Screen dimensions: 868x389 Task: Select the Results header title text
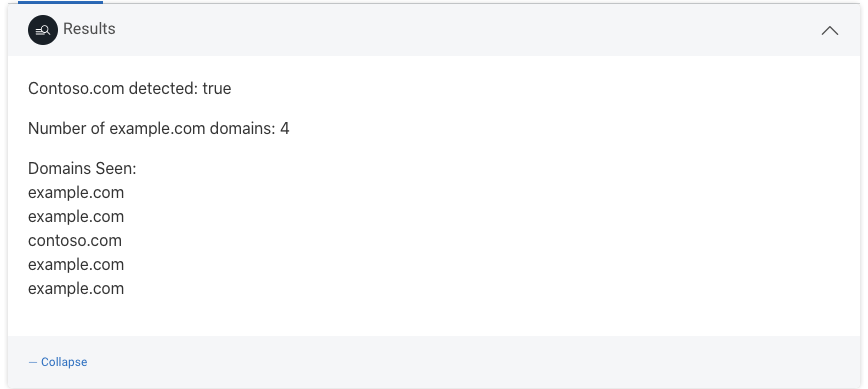pyautogui.click(x=89, y=29)
